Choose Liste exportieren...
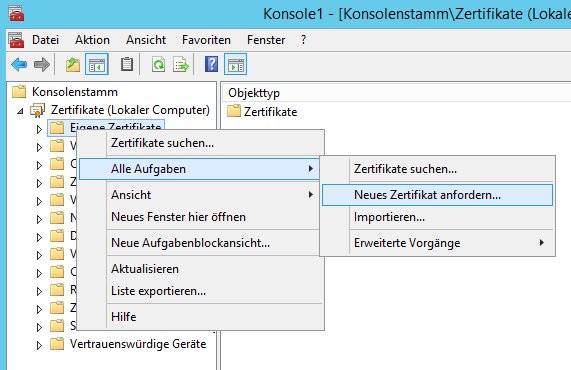 [201, 291]
